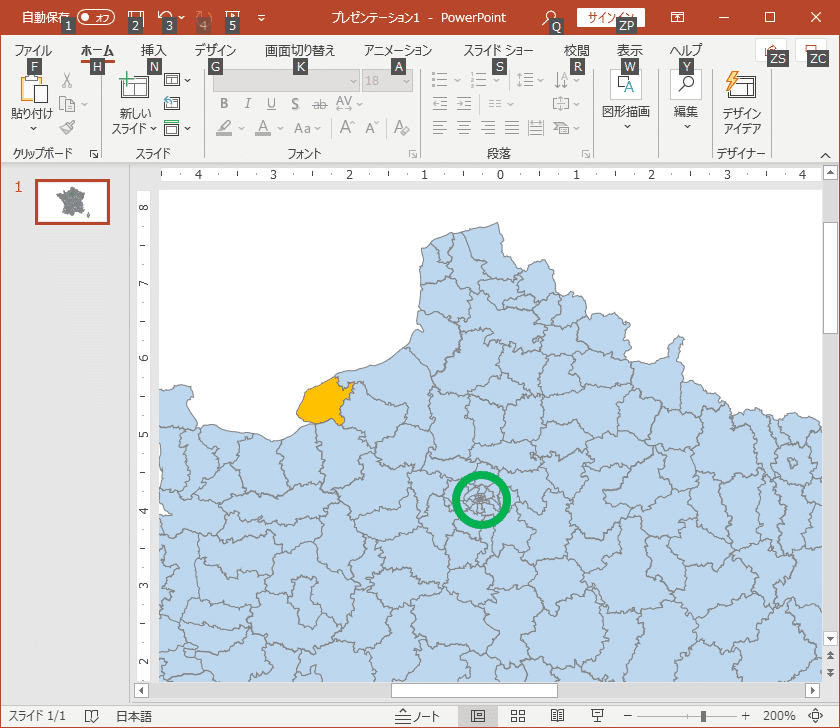Click the Reading View icon in status bar
Viewport: 840px width, 728px height.
pos(557,716)
